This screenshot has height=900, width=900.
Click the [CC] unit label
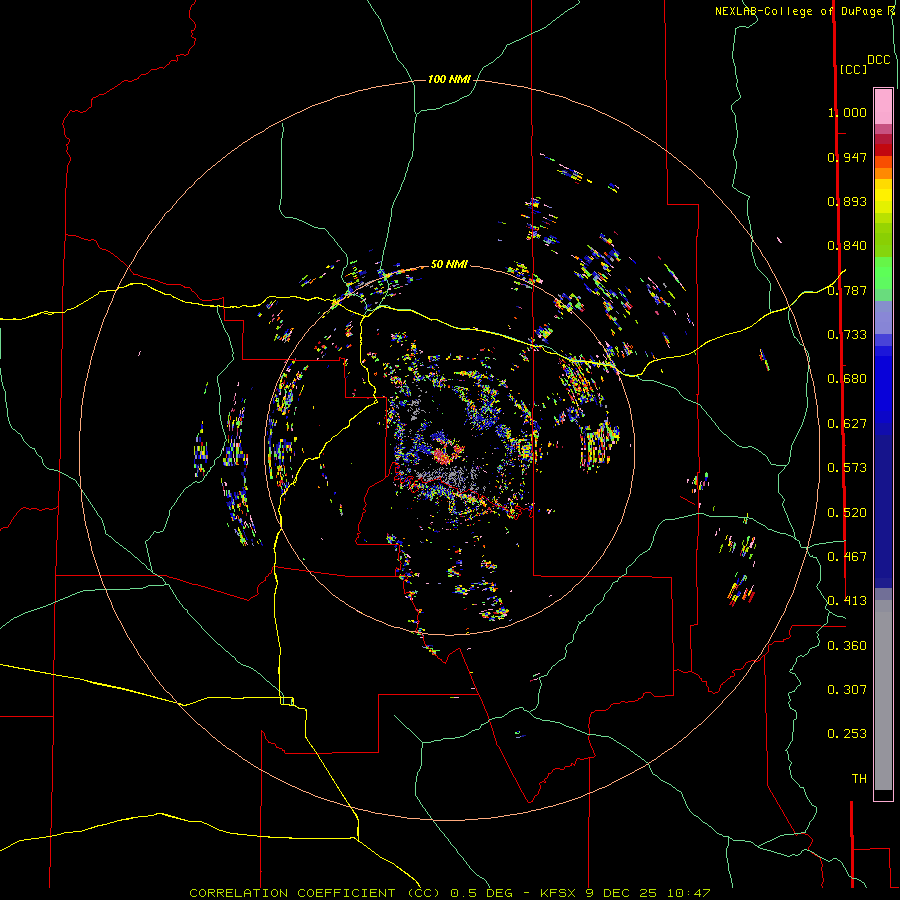pyautogui.click(x=853, y=69)
